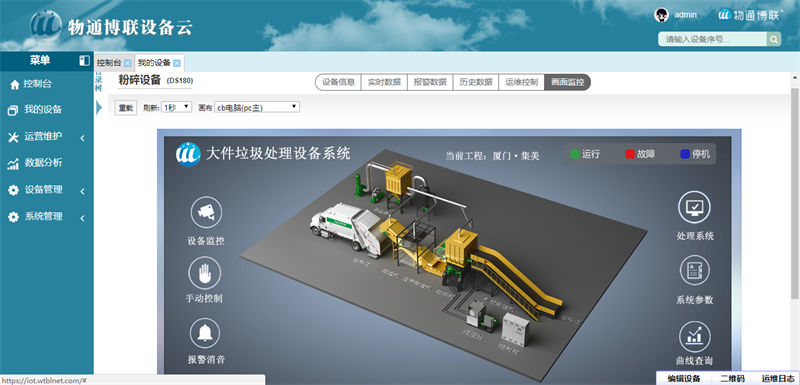Click the search magnifier icon
The height and width of the screenshot is (385, 800).
[774, 39]
